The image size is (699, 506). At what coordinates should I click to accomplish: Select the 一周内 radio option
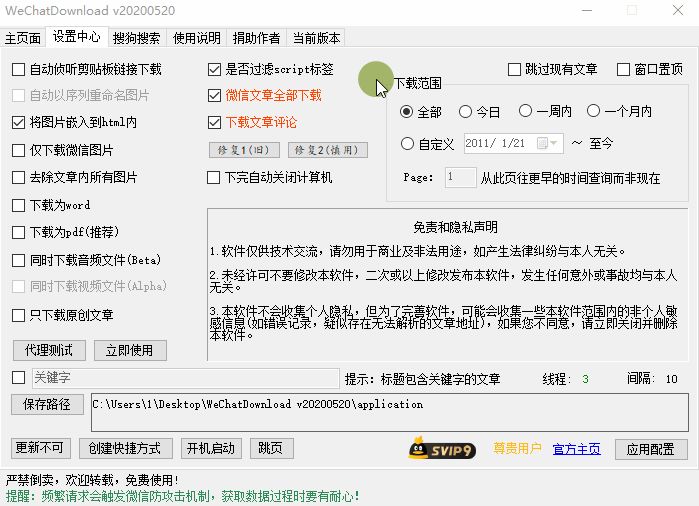click(525, 111)
